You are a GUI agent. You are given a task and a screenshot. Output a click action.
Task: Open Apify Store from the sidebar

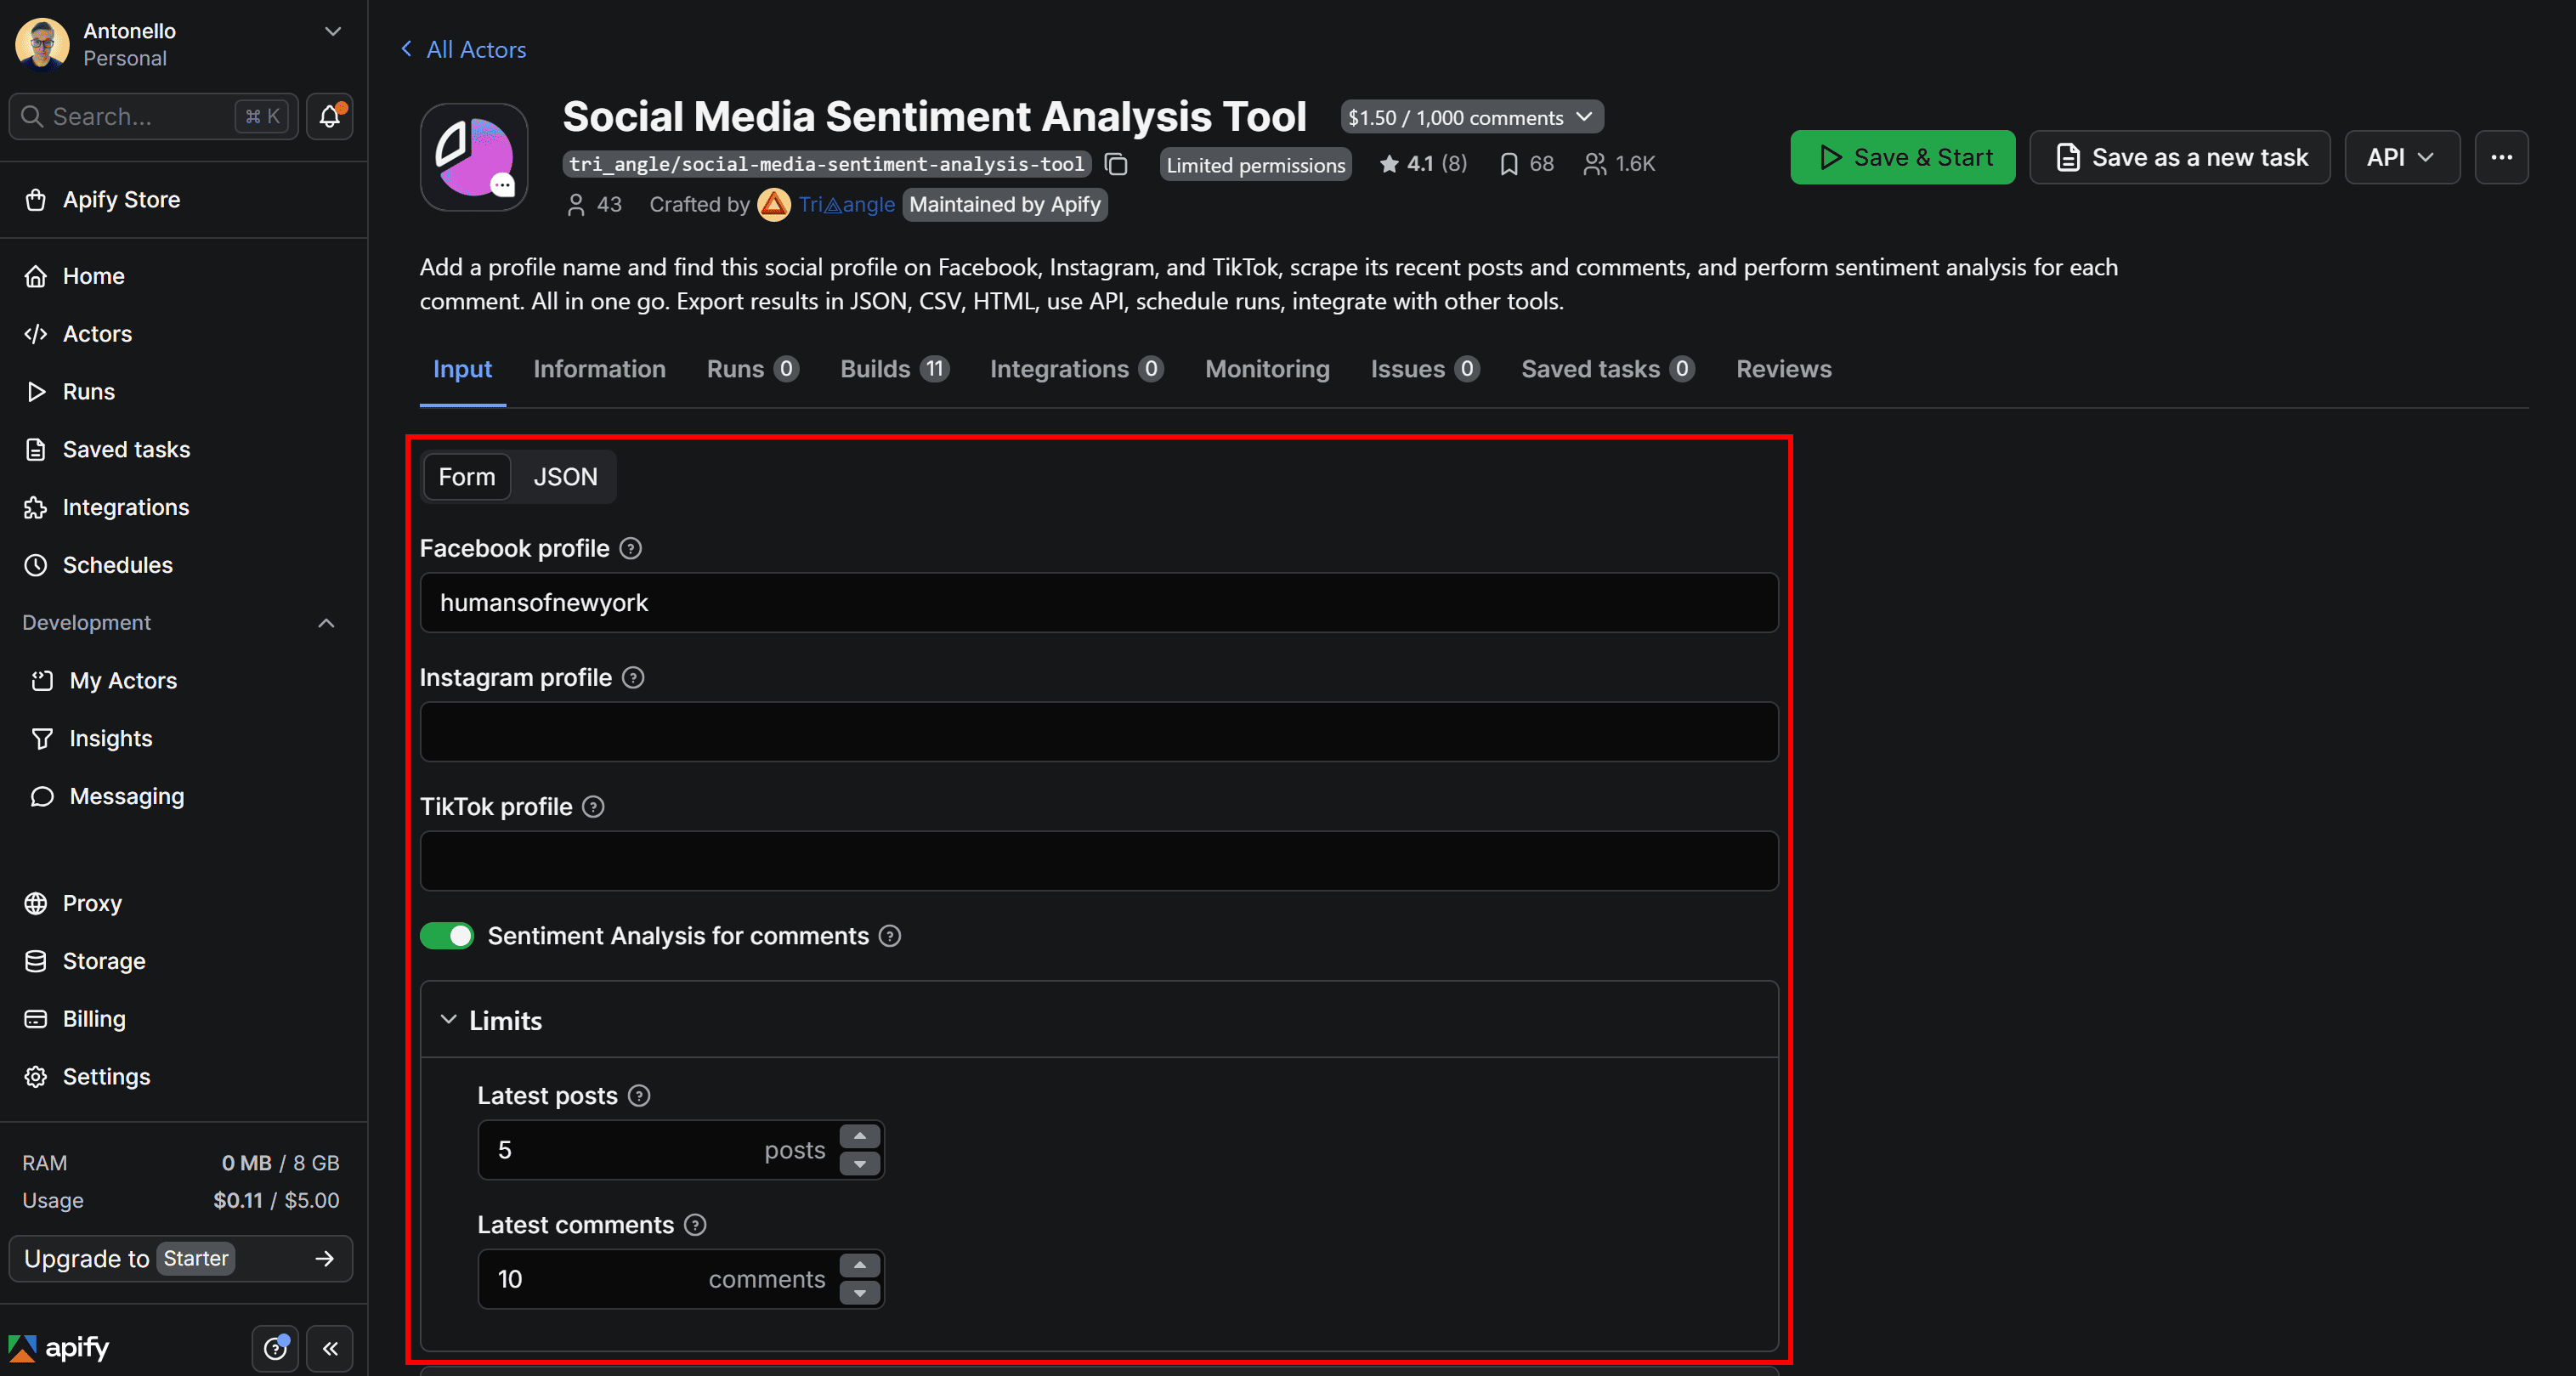click(120, 199)
